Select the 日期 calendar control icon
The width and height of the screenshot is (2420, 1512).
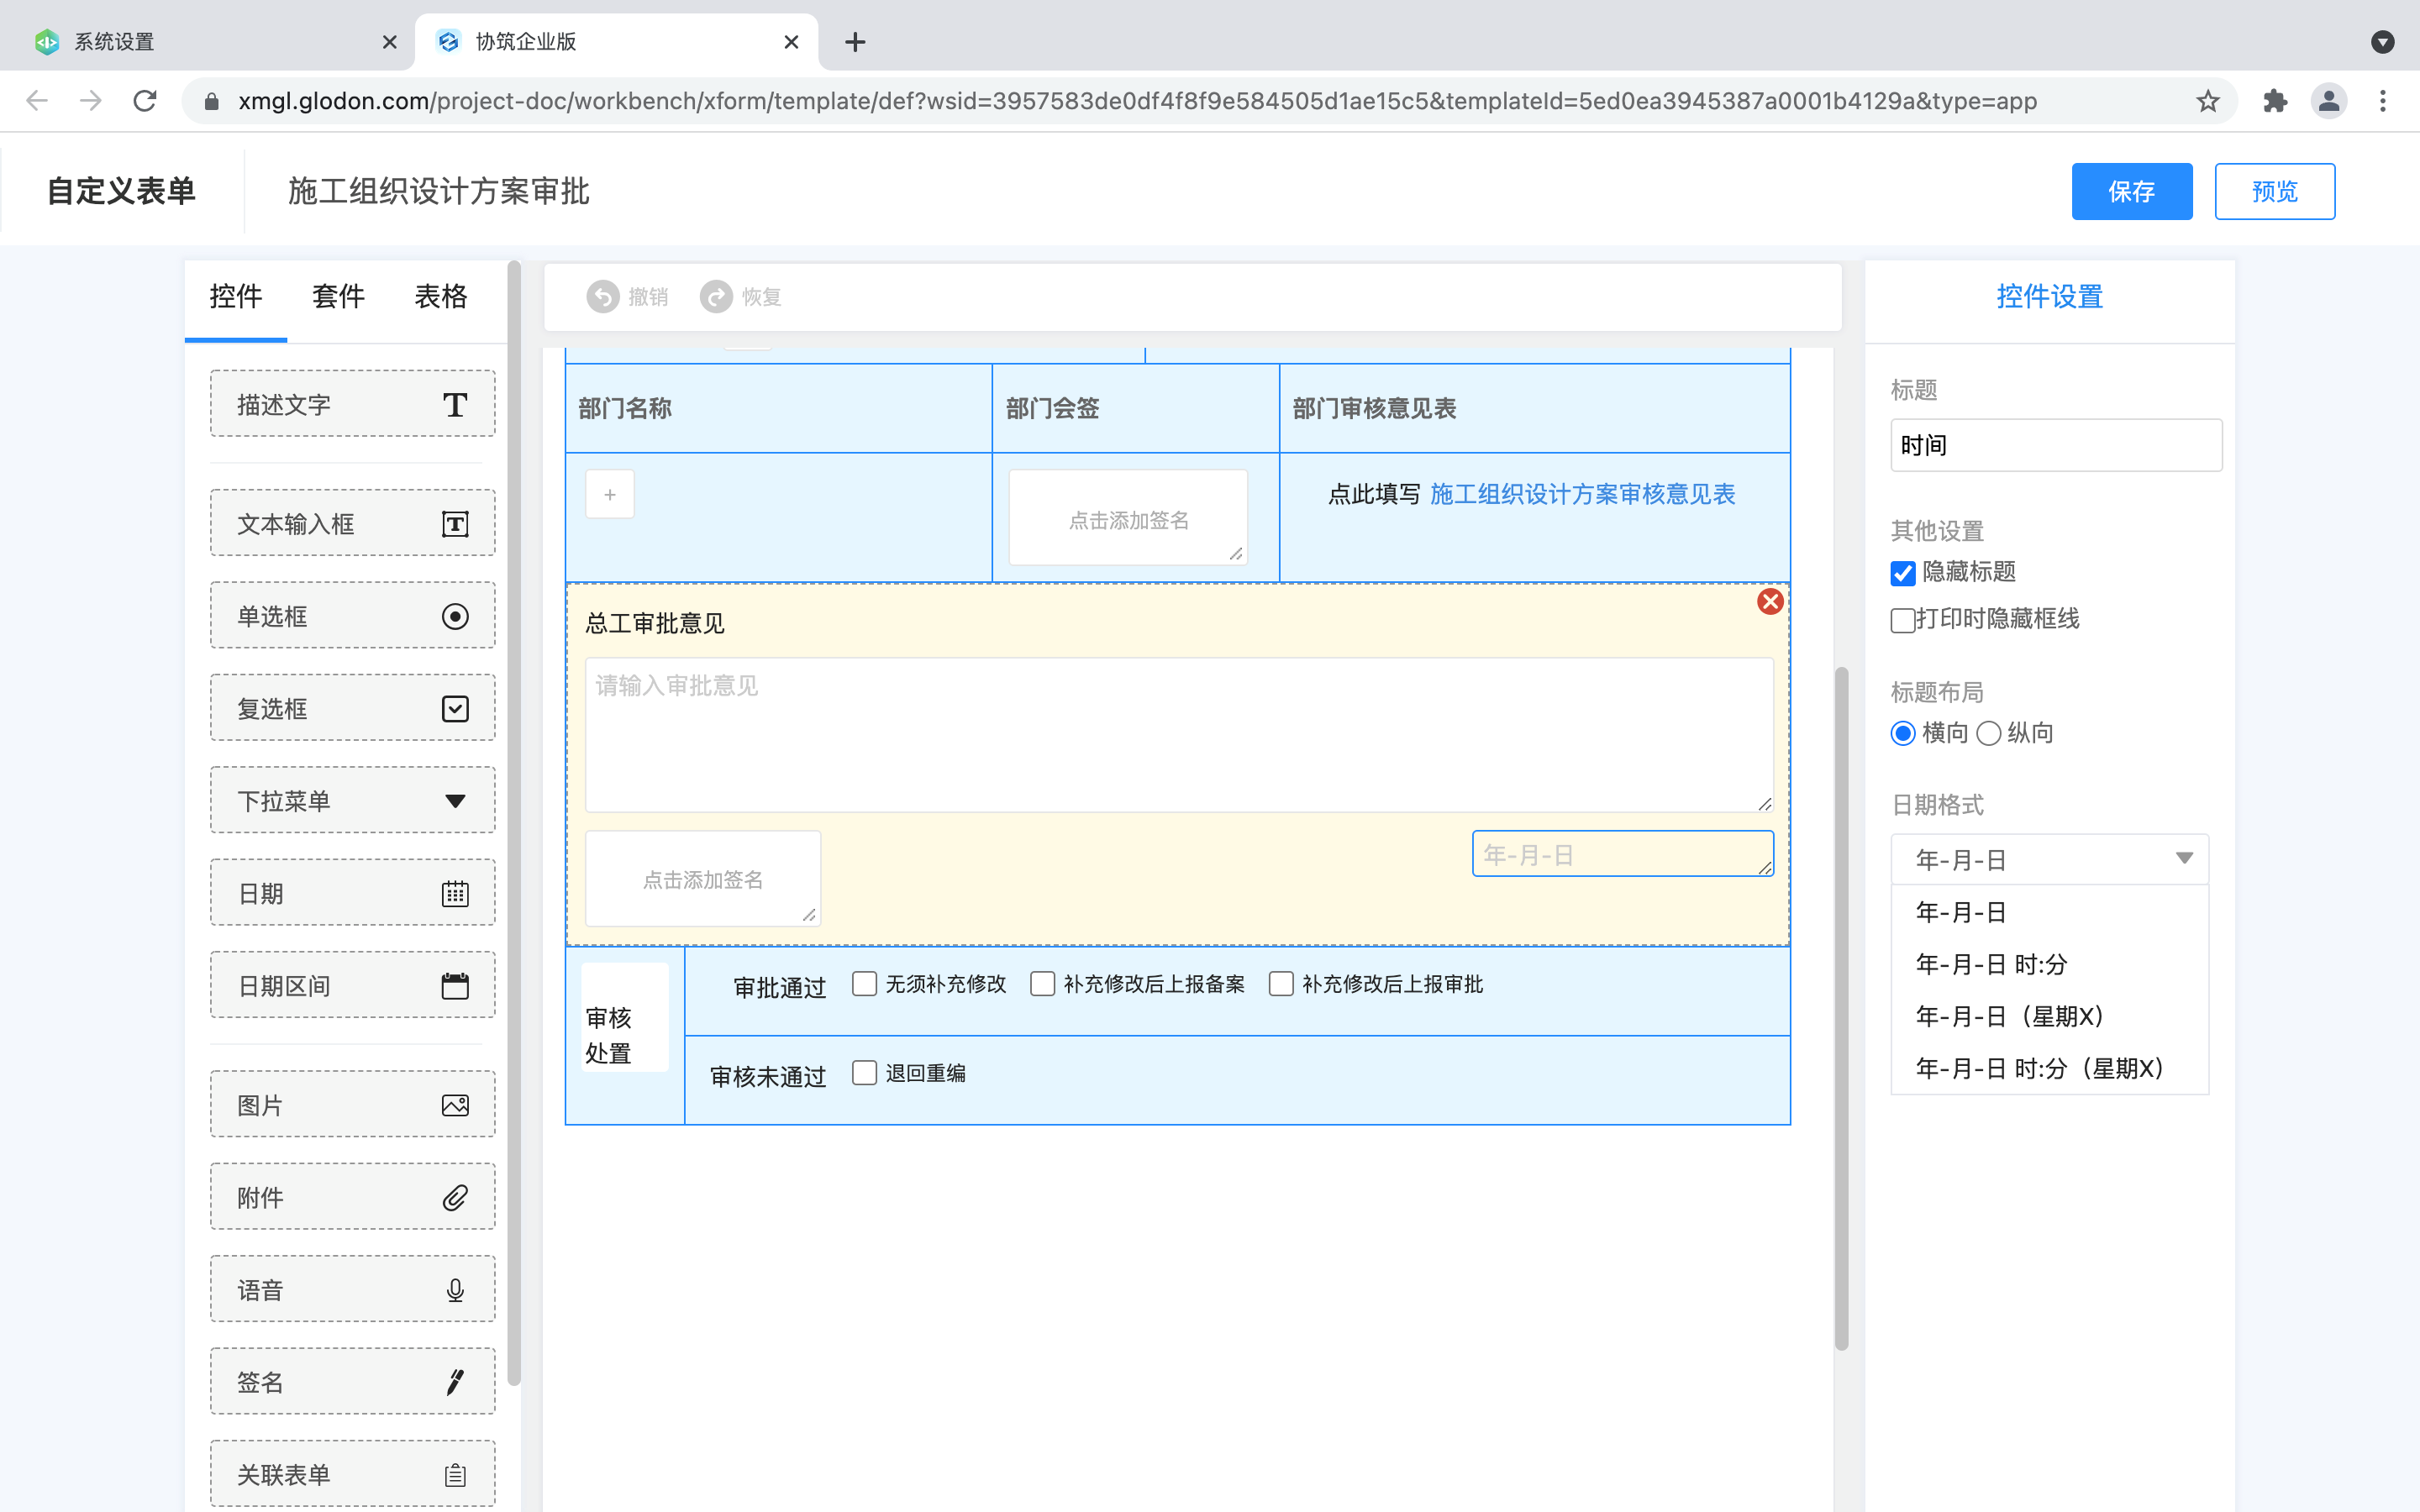(x=455, y=893)
